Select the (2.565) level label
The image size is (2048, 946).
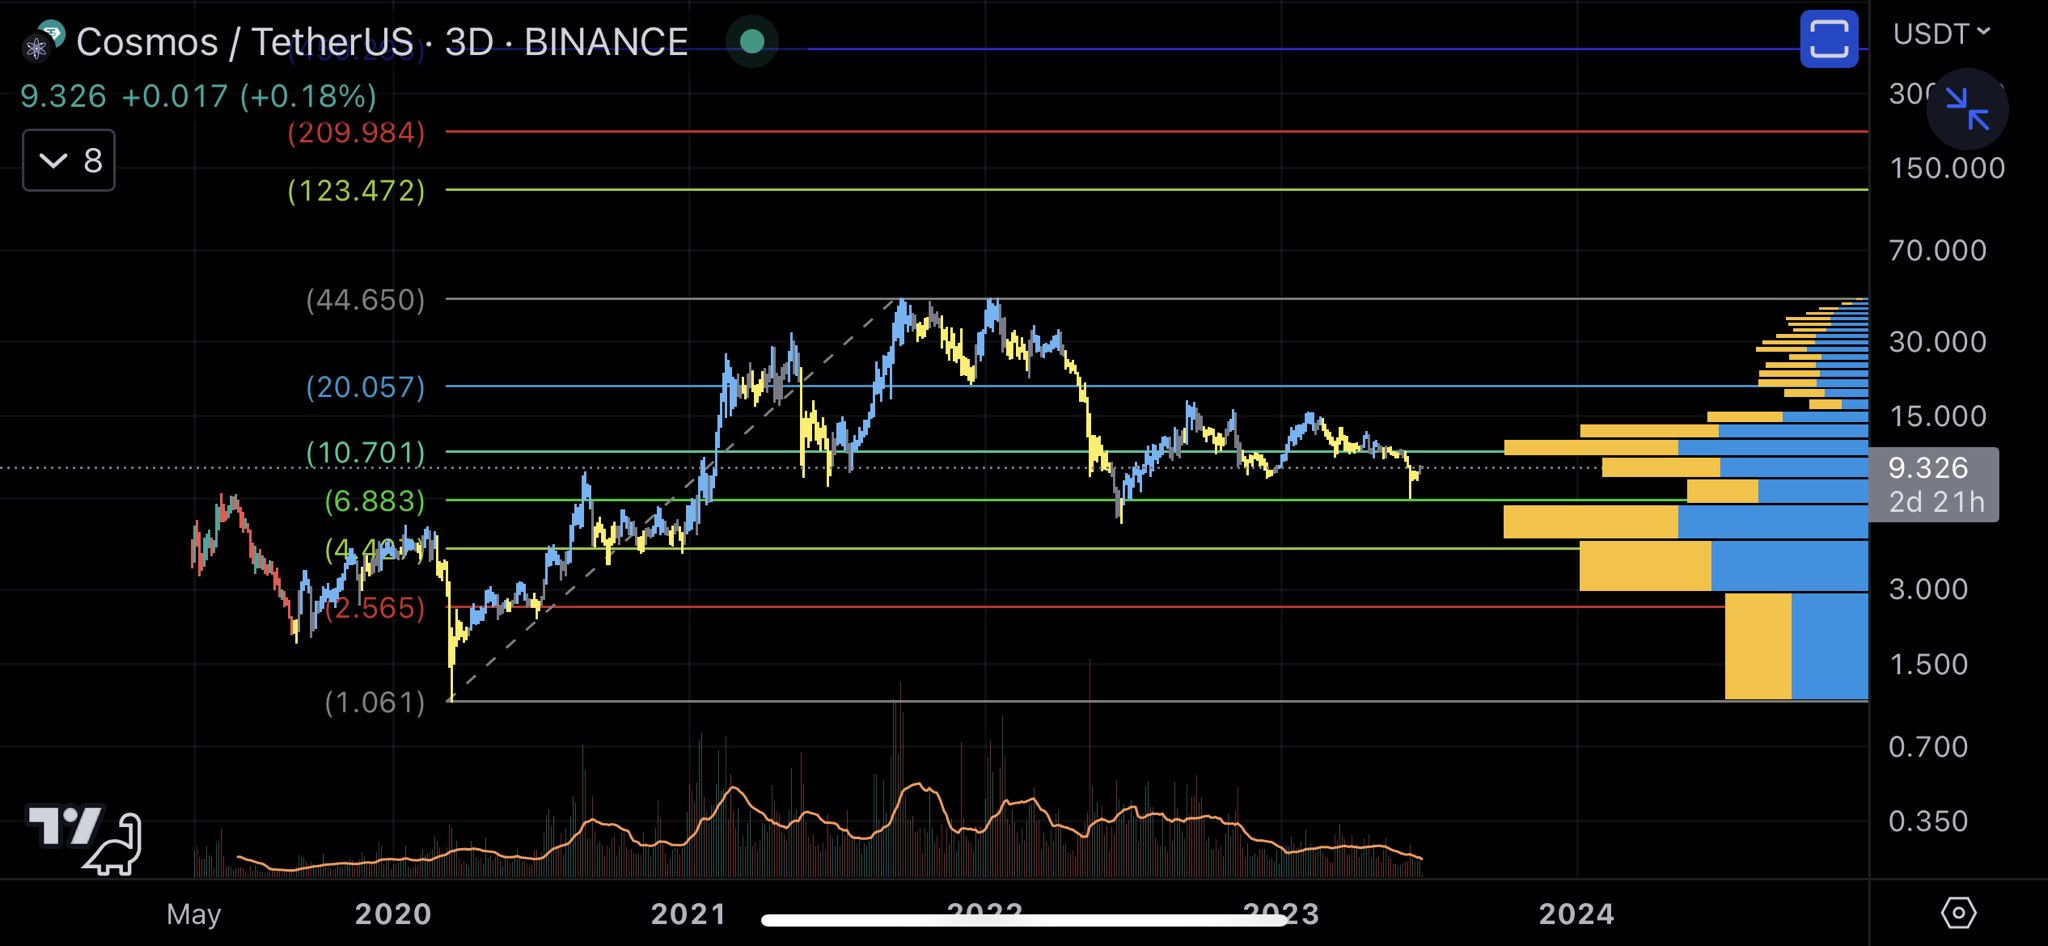coord(375,607)
